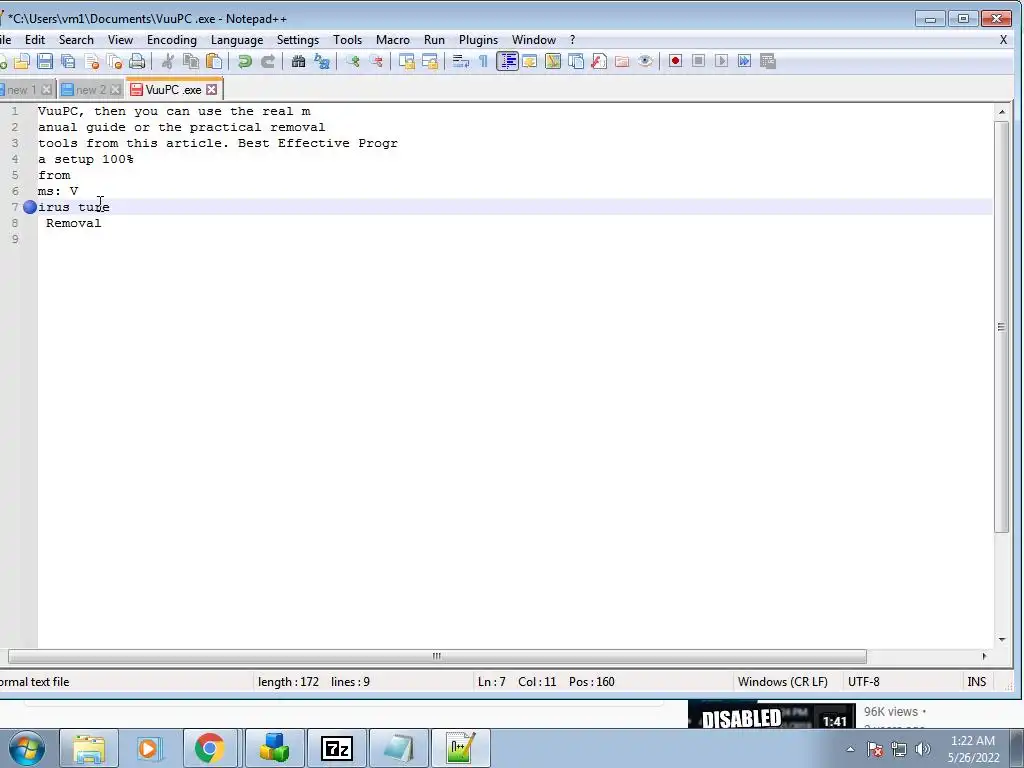The height and width of the screenshot is (768, 1024).
Task: Undo the last edit with the green arrow
Action: [245, 61]
